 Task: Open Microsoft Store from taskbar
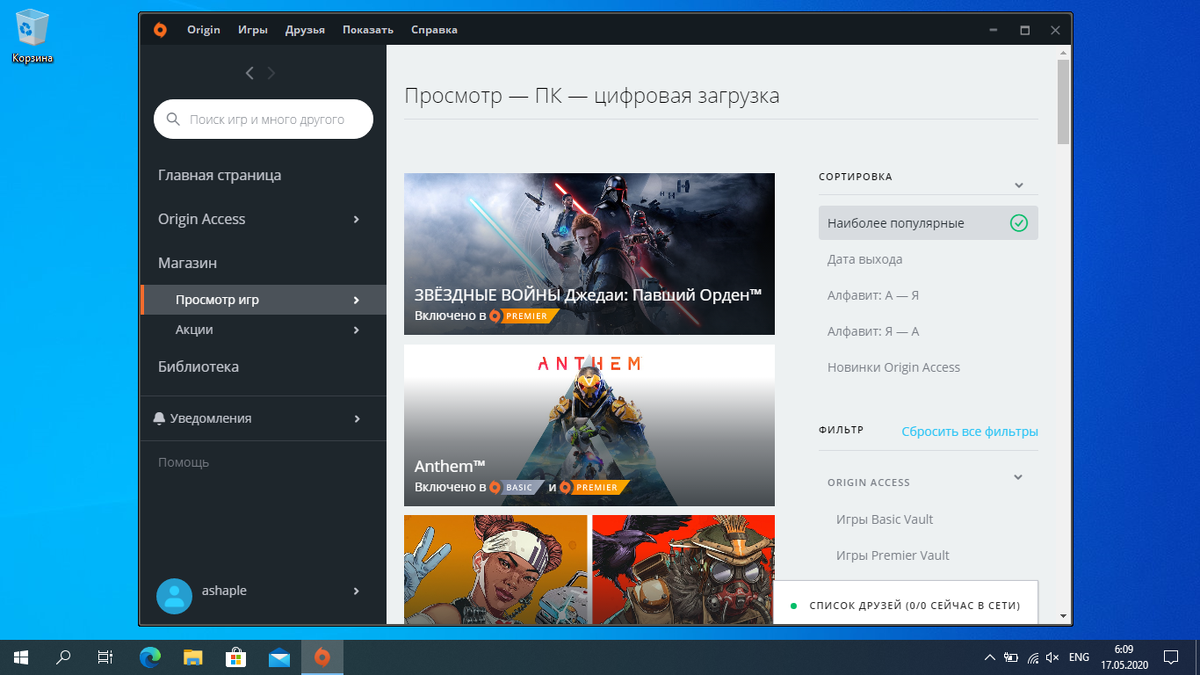pos(236,657)
